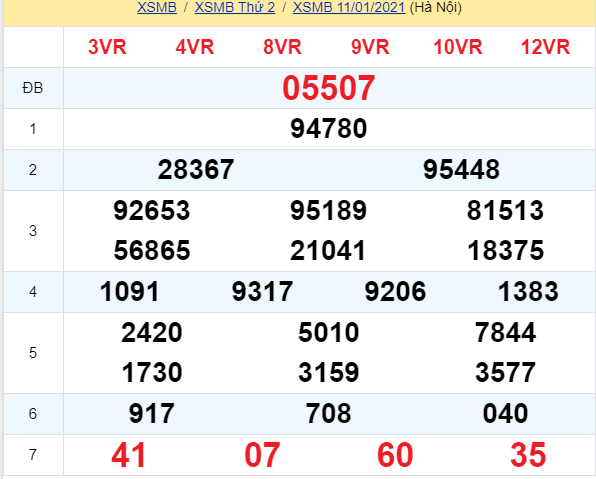Click the 3VR code label

coord(107,47)
